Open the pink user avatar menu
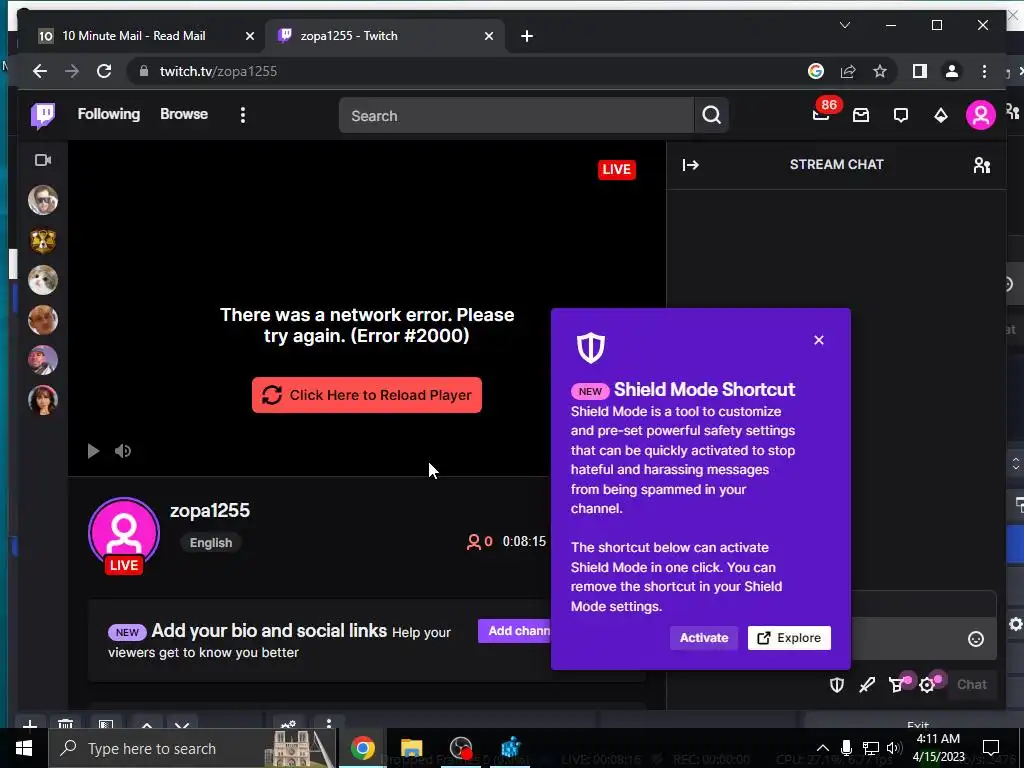Viewport: 1024px width, 768px height. pyautogui.click(x=980, y=116)
